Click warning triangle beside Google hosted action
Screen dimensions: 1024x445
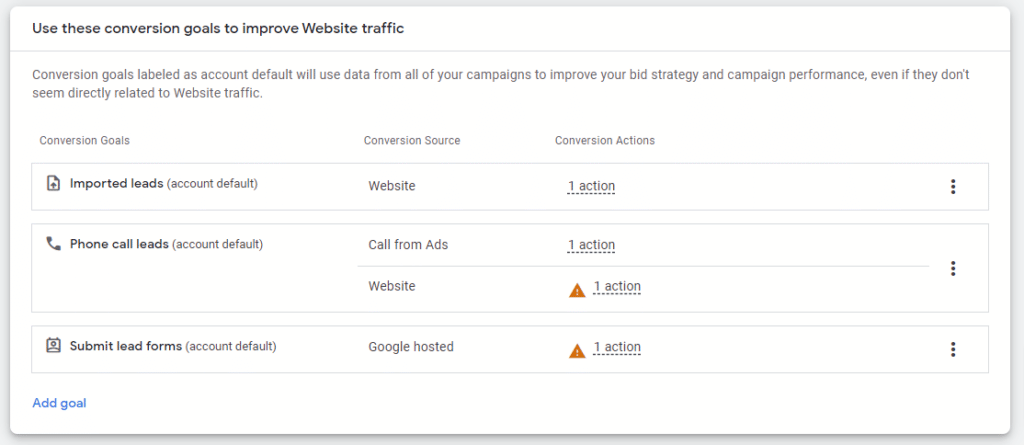click(x=577, y=352)
